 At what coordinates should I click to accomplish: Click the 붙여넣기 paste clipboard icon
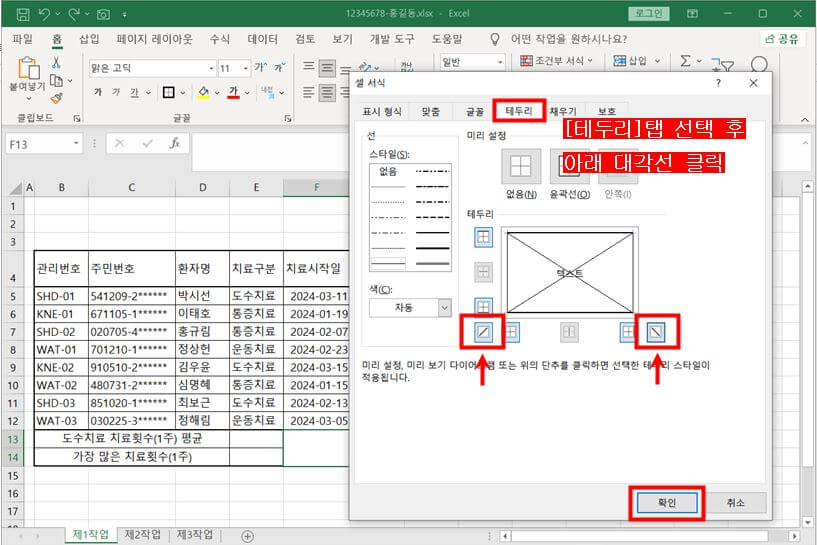(x=28, y=68)
